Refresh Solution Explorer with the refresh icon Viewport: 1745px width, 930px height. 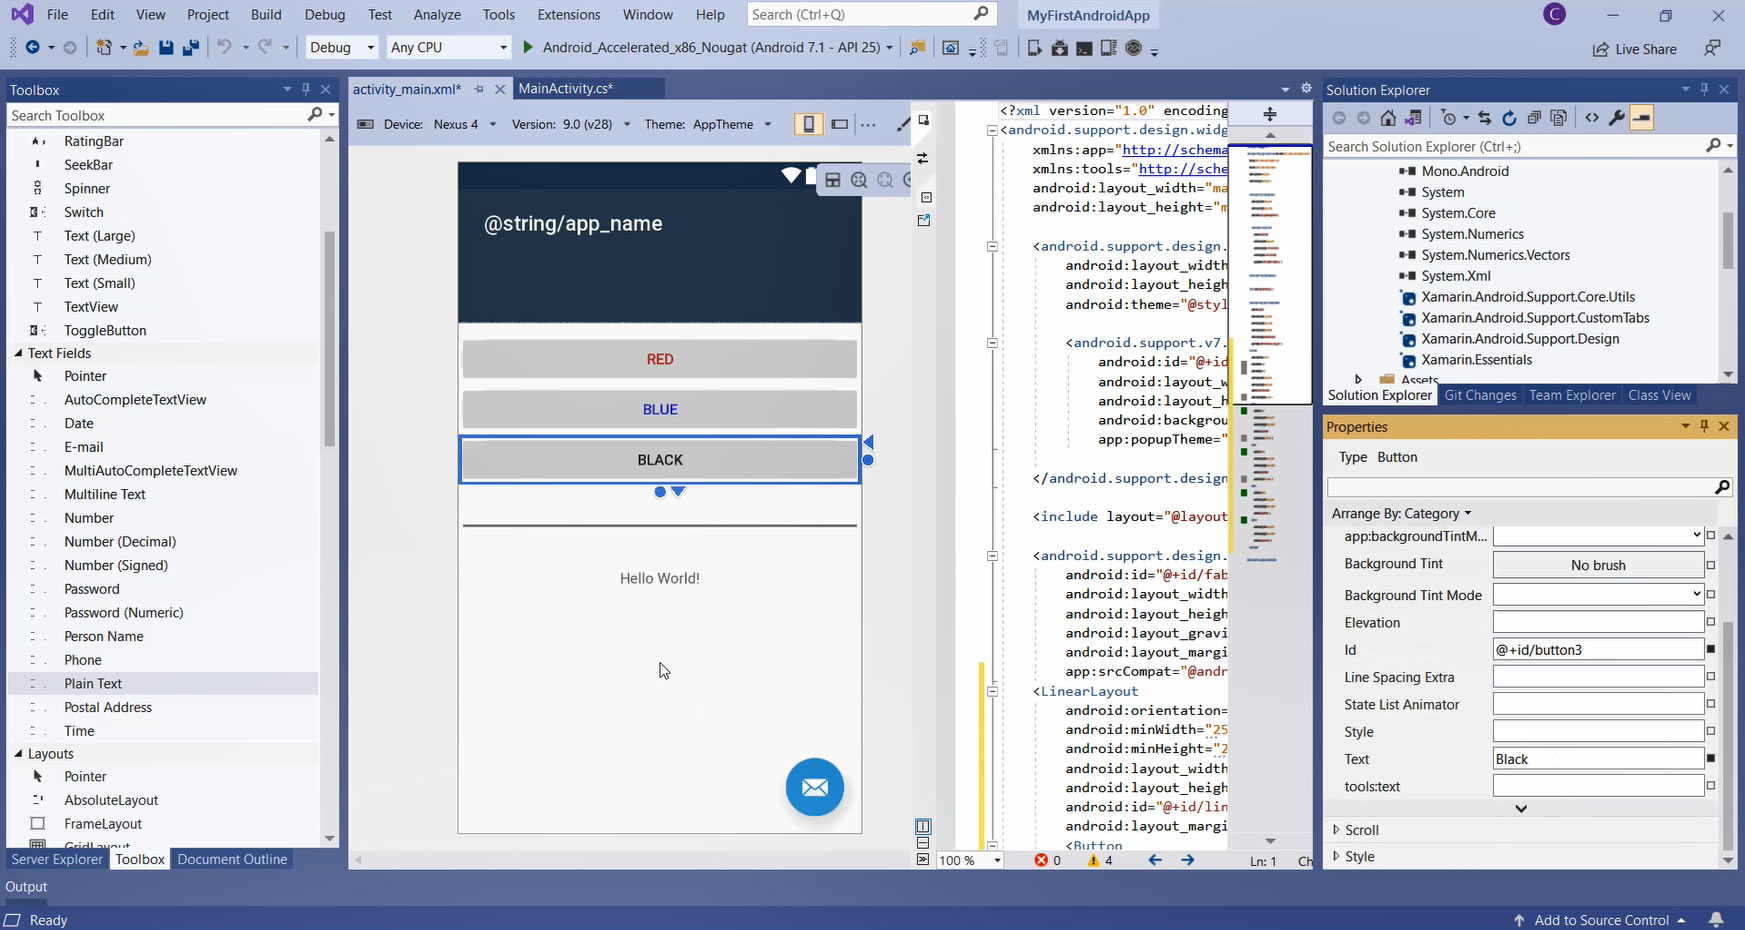[1509, 118]
